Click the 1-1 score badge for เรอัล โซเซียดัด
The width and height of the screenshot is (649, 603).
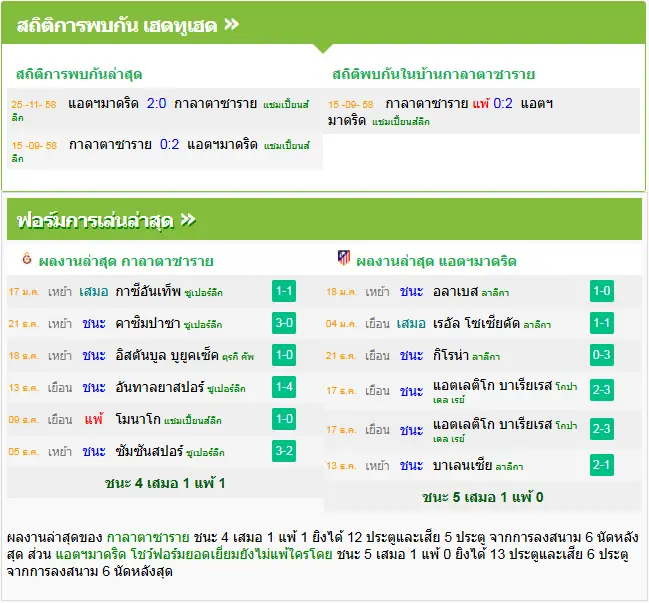point(602,323)
